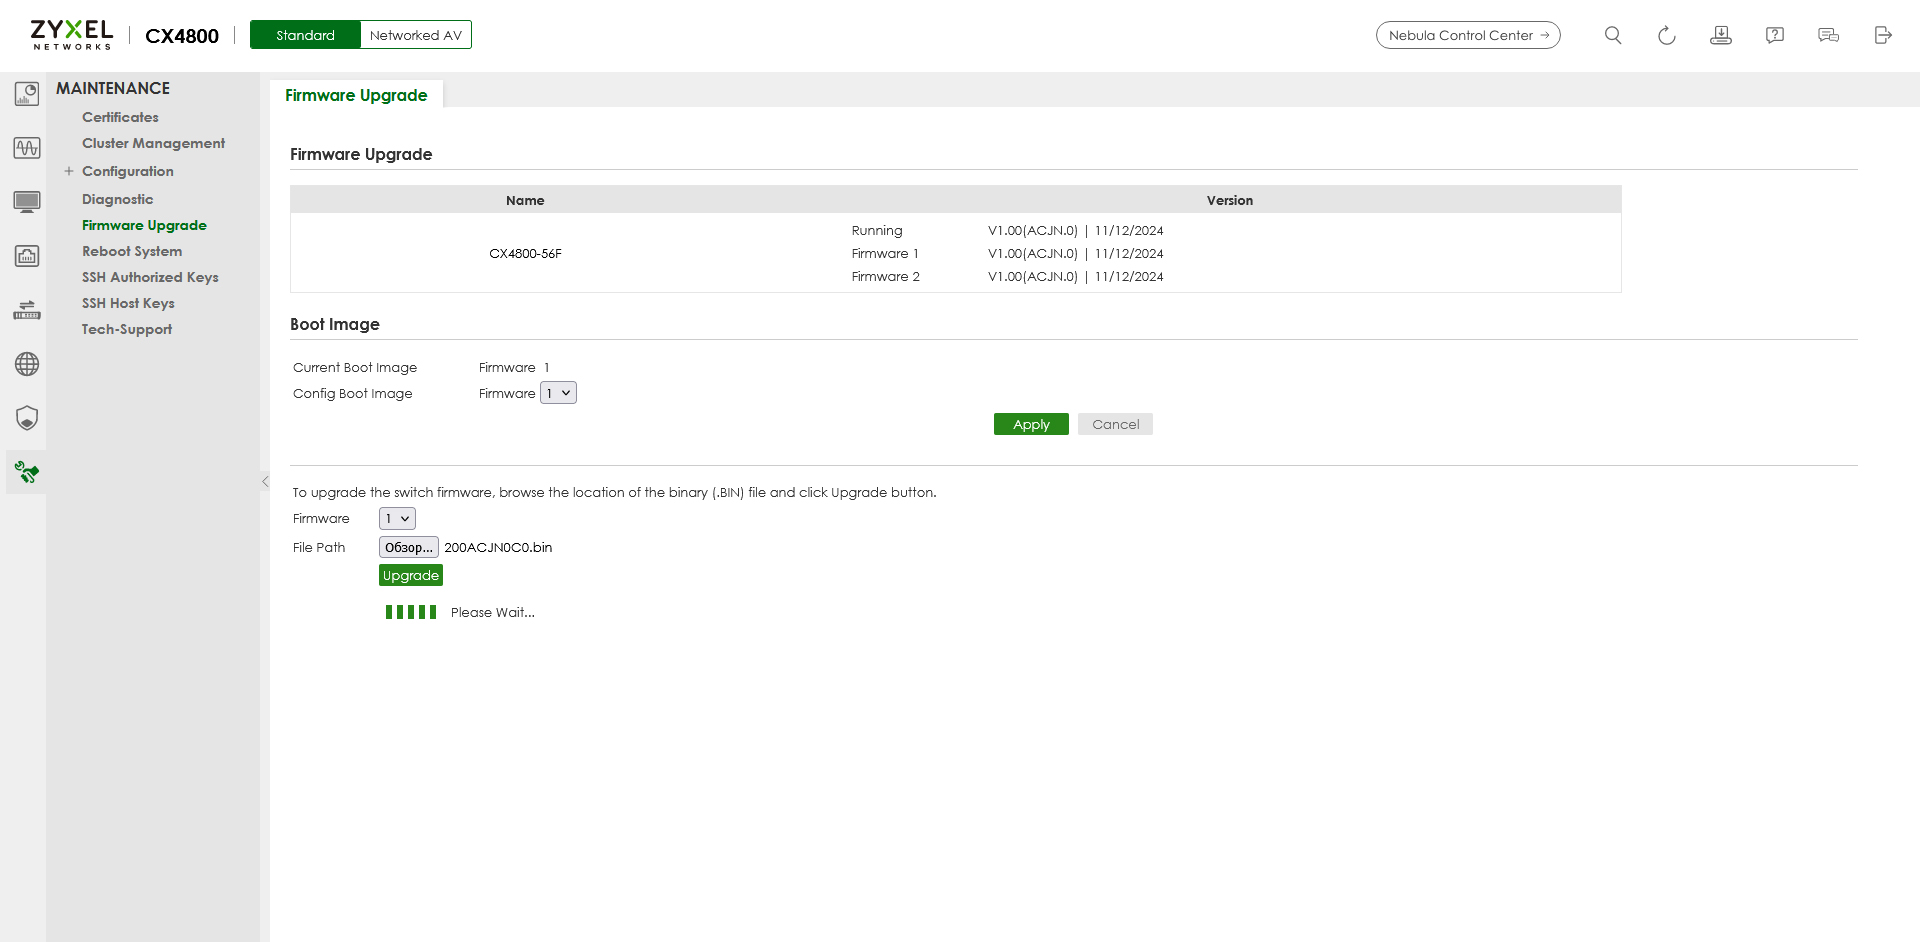Switch to Standard mode

click(305, 35)
